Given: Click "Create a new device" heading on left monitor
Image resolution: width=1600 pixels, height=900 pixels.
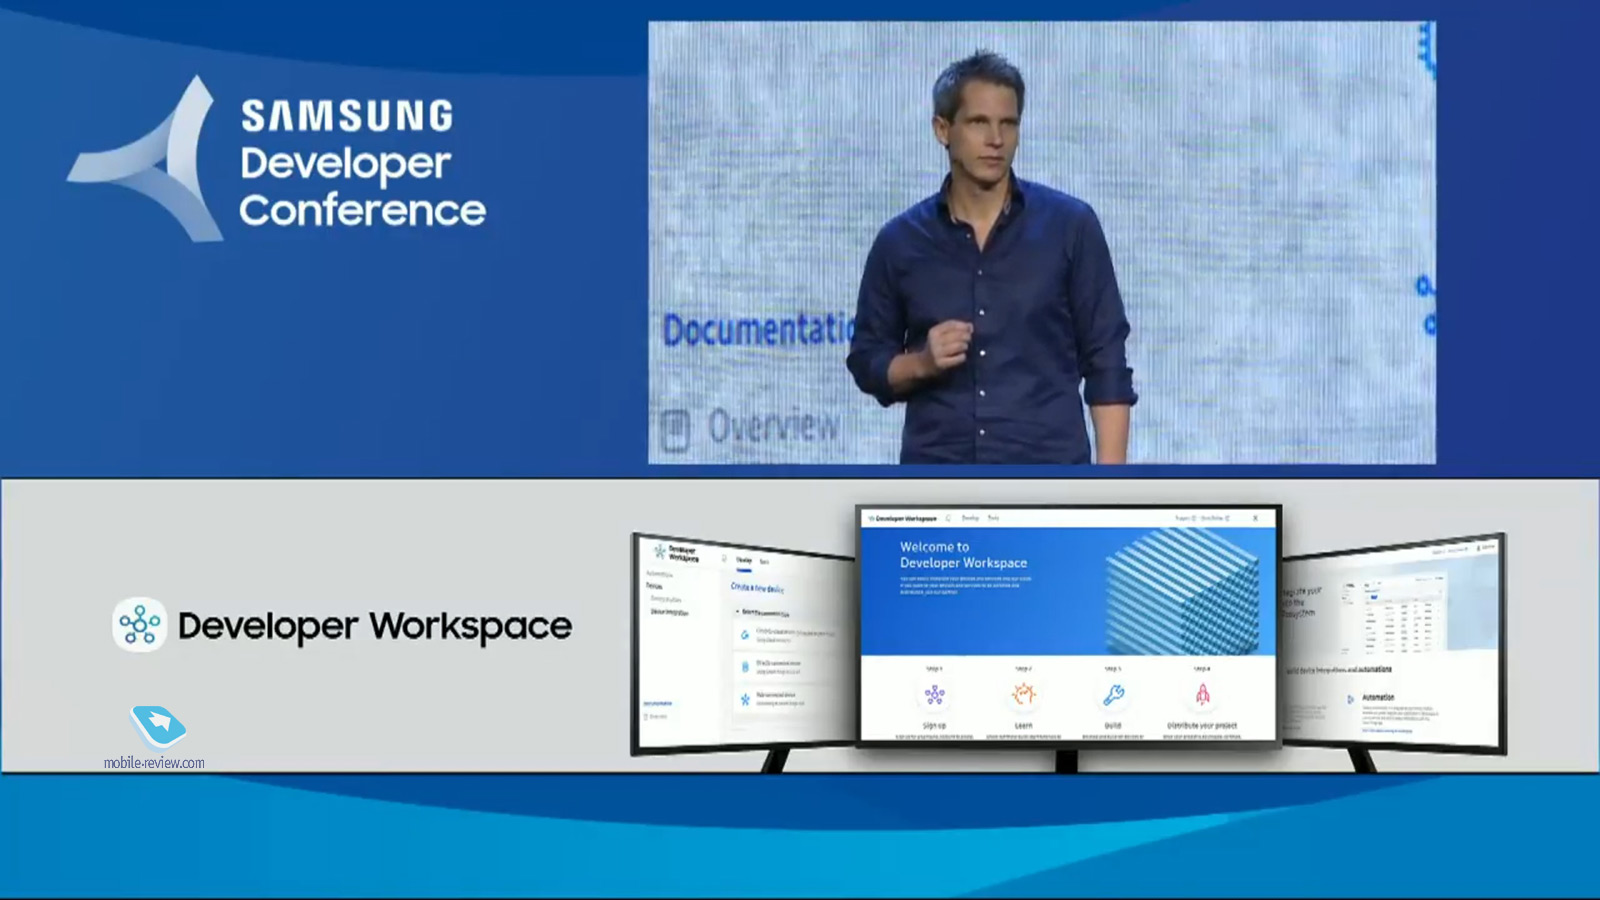Looking at the screenshot, I should point(757,588).
